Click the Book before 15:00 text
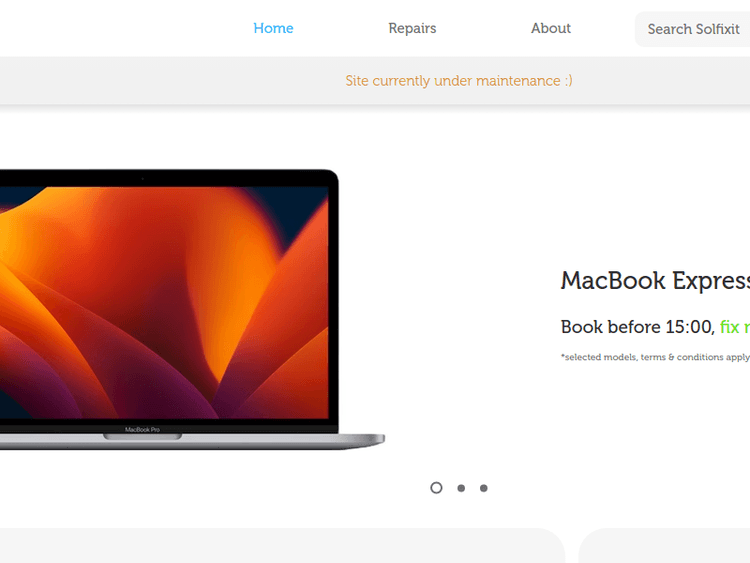Image resolution: width=750 pixels, height=563 pixels. tap(638, 327)
